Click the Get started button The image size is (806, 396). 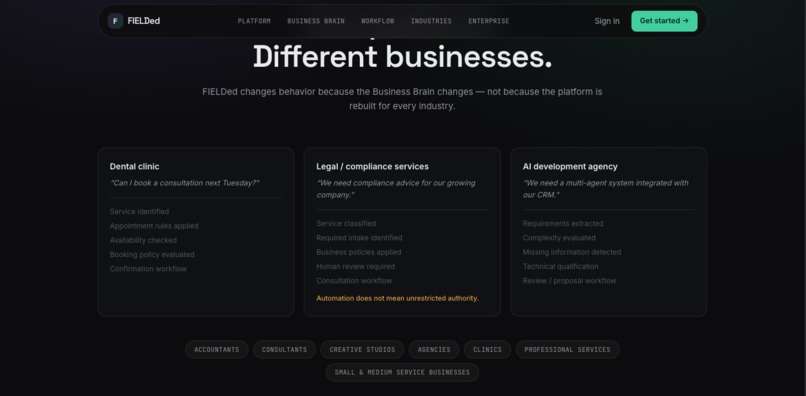click(x=664, y=21)
